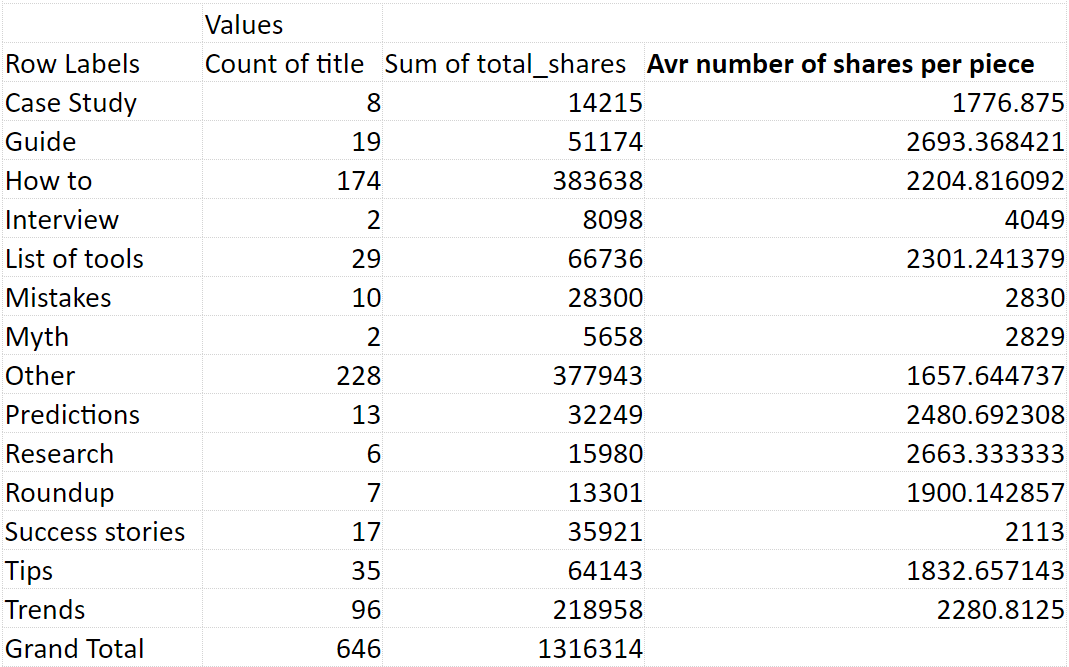Image resolution: width=1069 pixels, height=667 pixels.
Task: Select Roundup total shares 13301
Action: [x=513, y=492]
